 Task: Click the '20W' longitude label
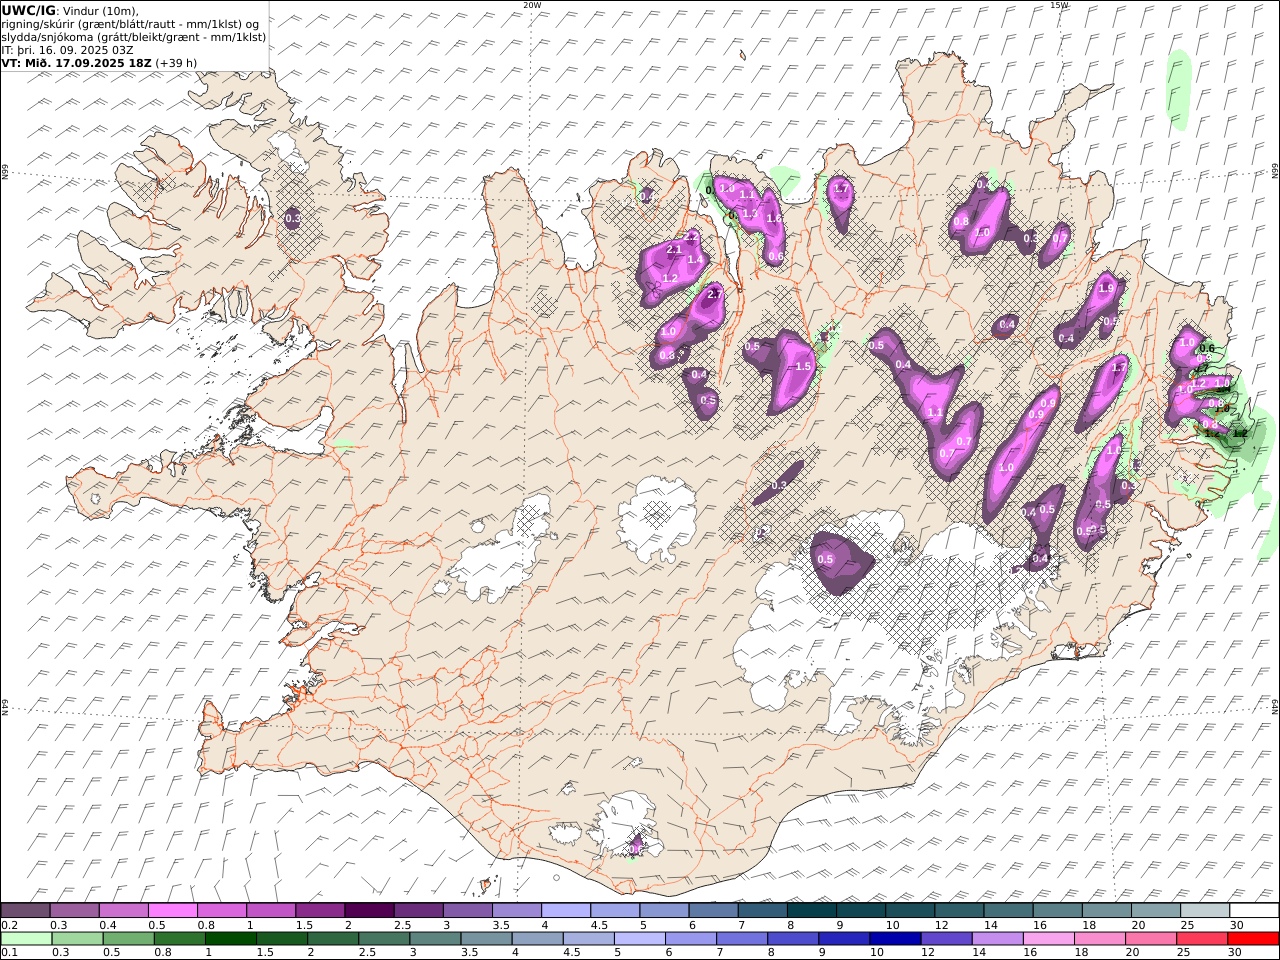[x=532, y=5]
